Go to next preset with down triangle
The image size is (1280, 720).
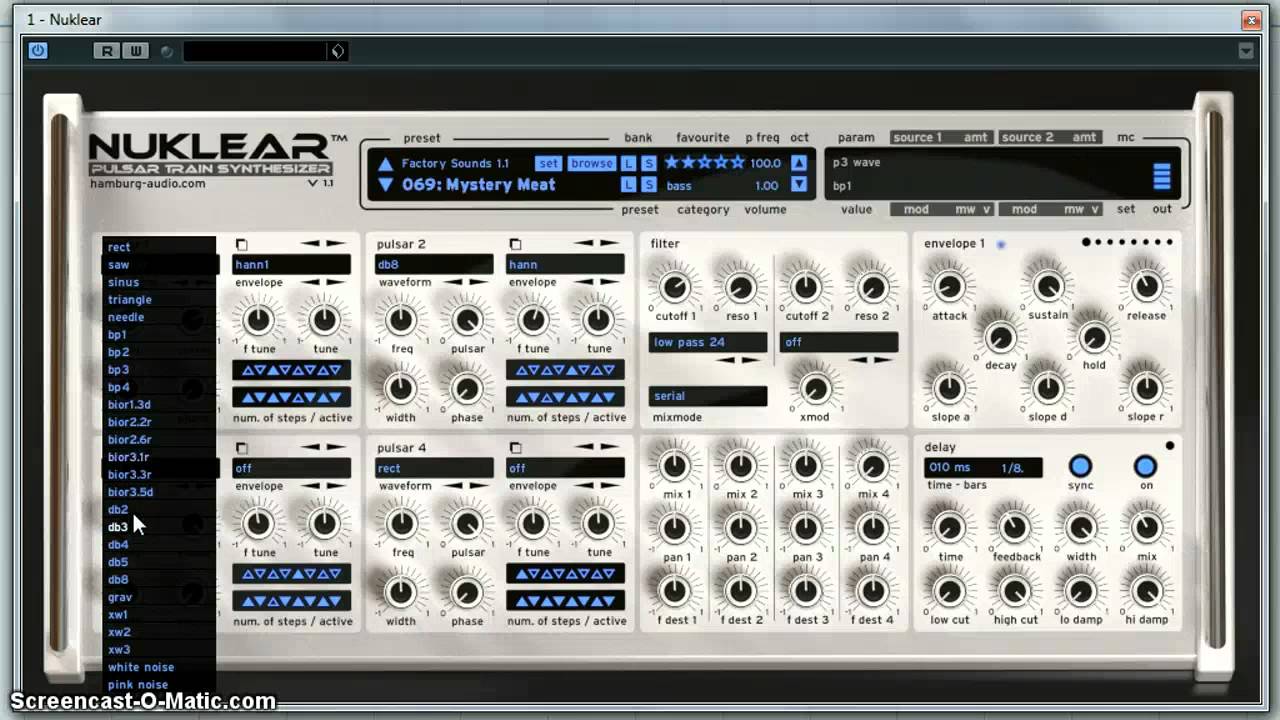385,185
